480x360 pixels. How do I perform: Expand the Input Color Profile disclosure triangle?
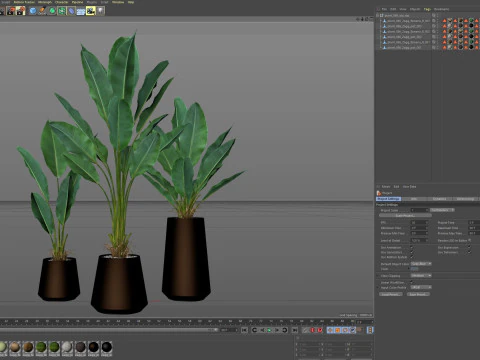tap(378, 287)
